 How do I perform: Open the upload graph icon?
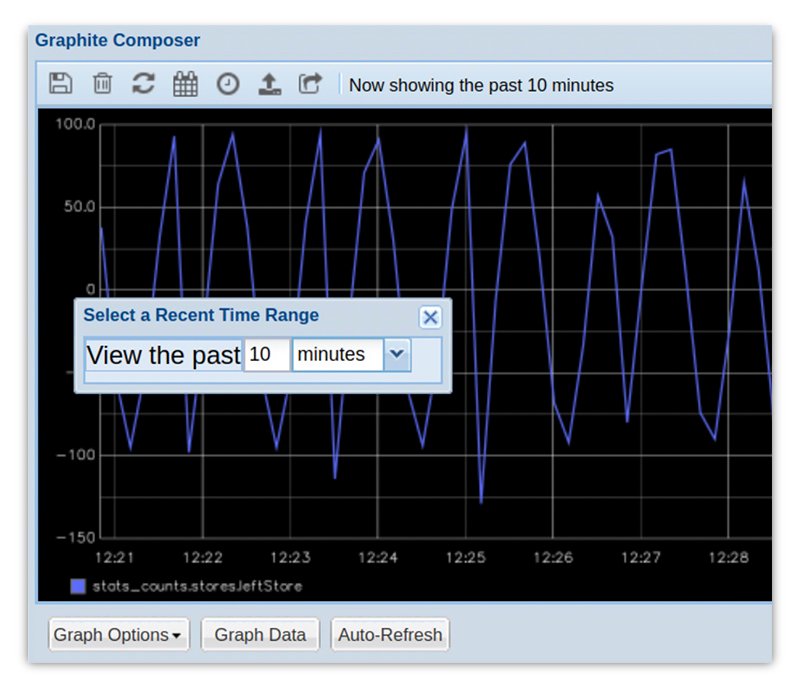tap(270, 84)
